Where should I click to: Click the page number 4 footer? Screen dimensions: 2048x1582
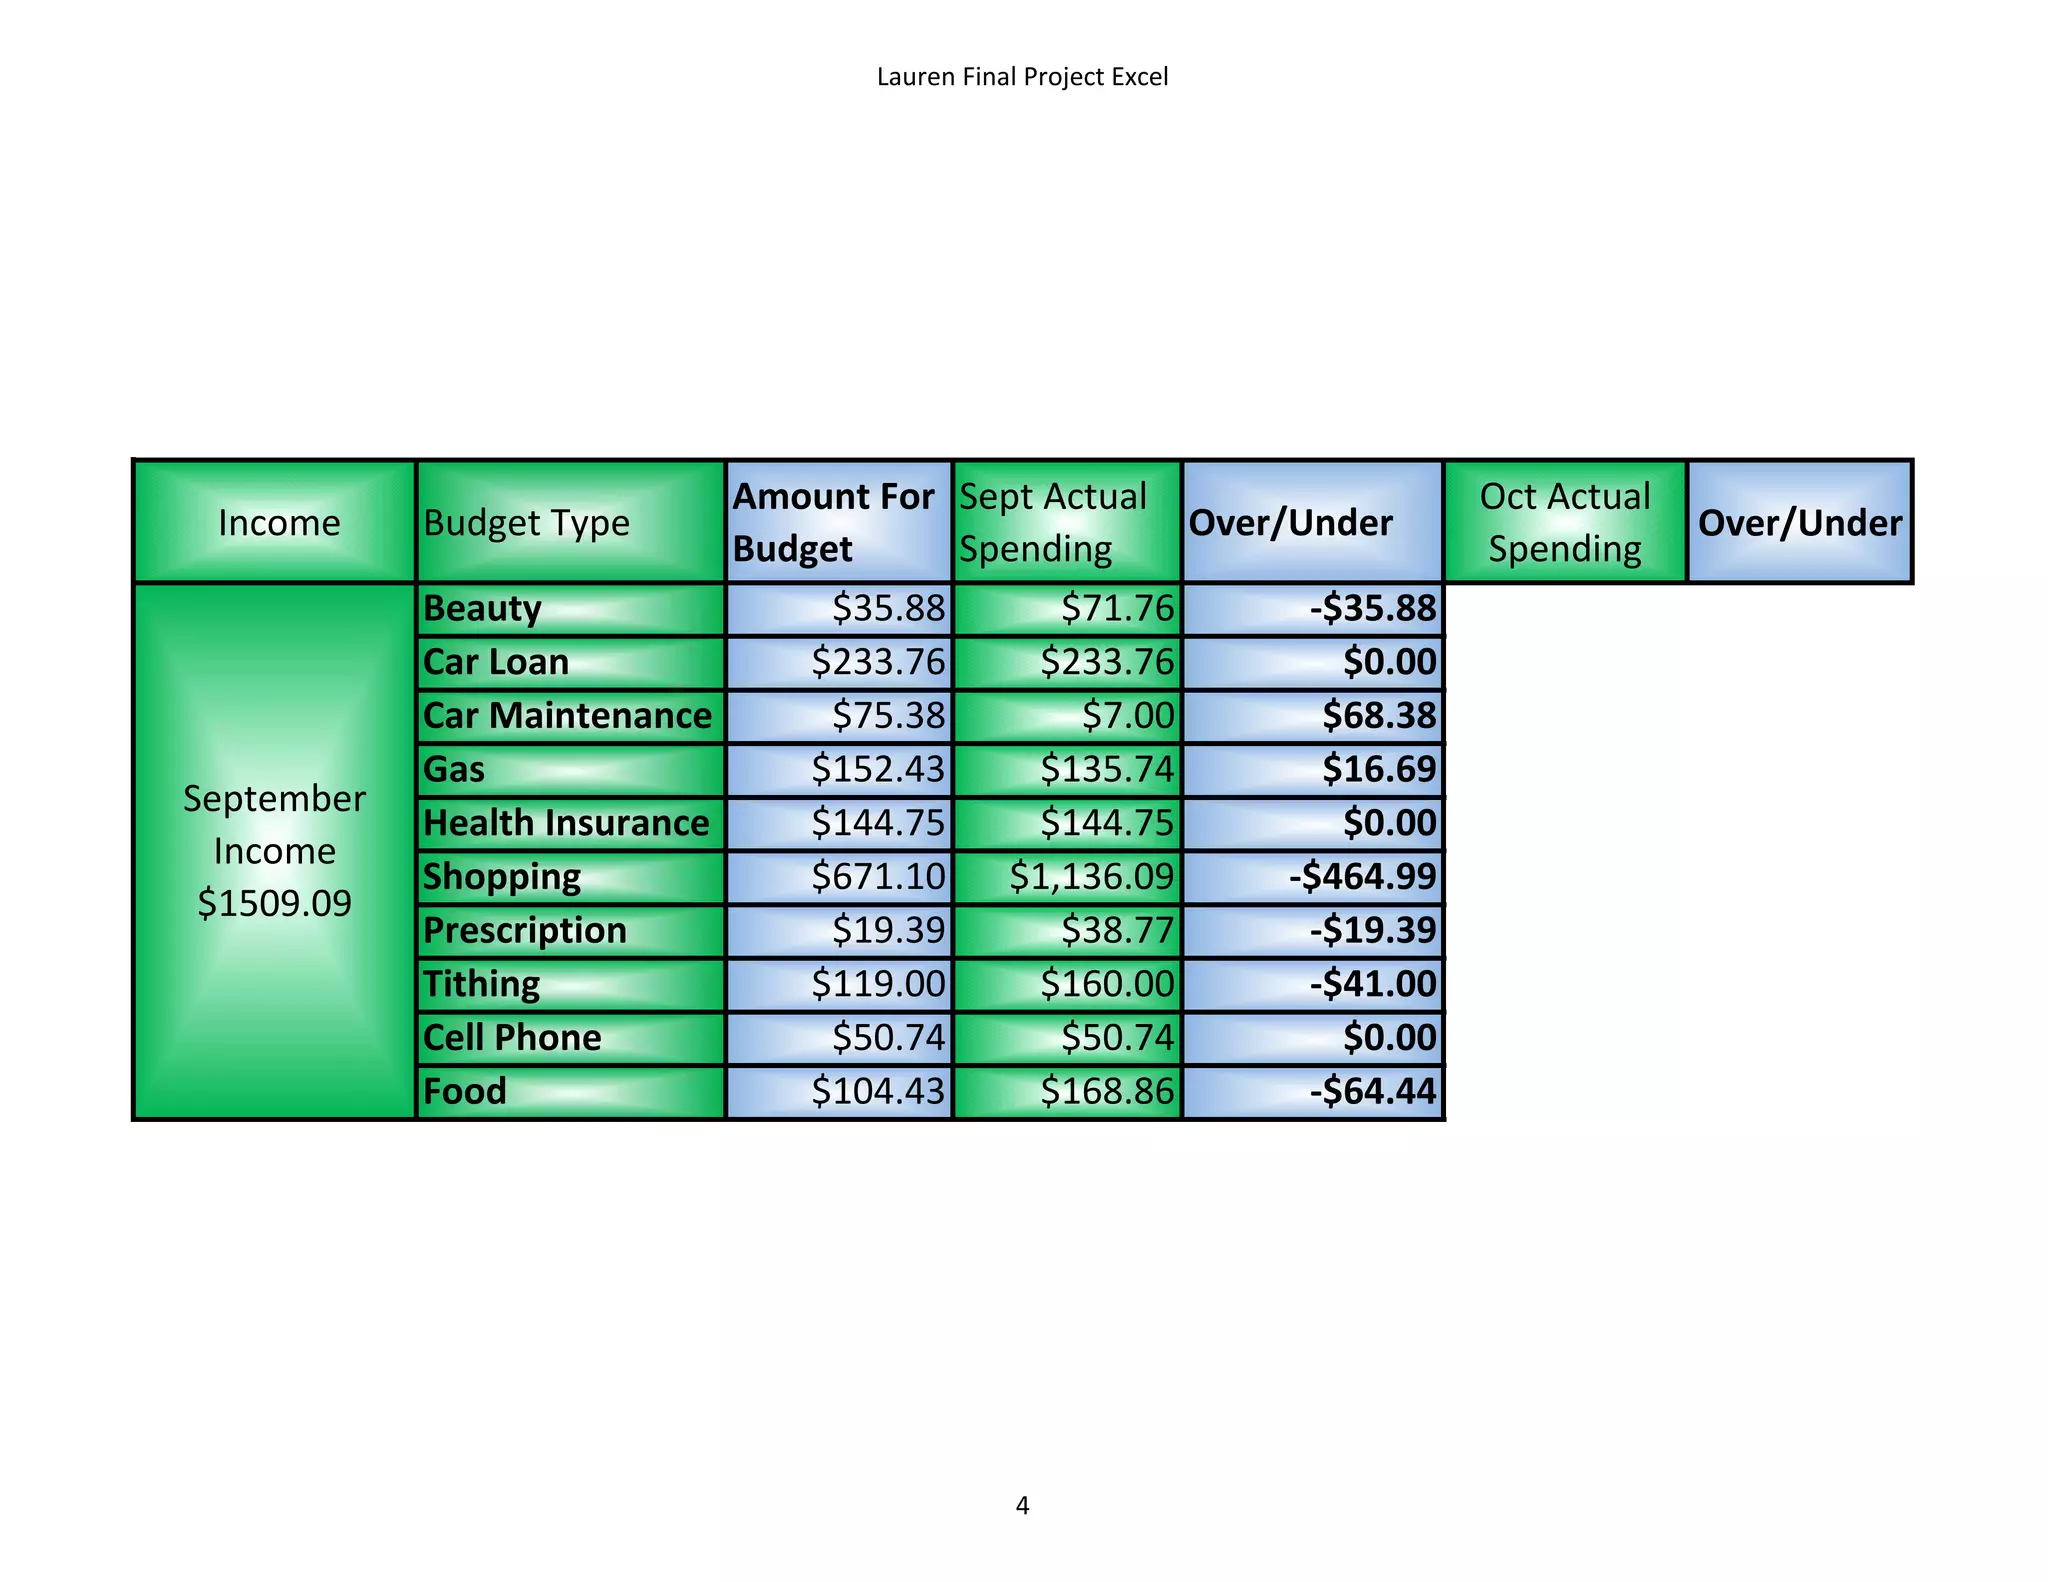[x=1022, y=1505]
